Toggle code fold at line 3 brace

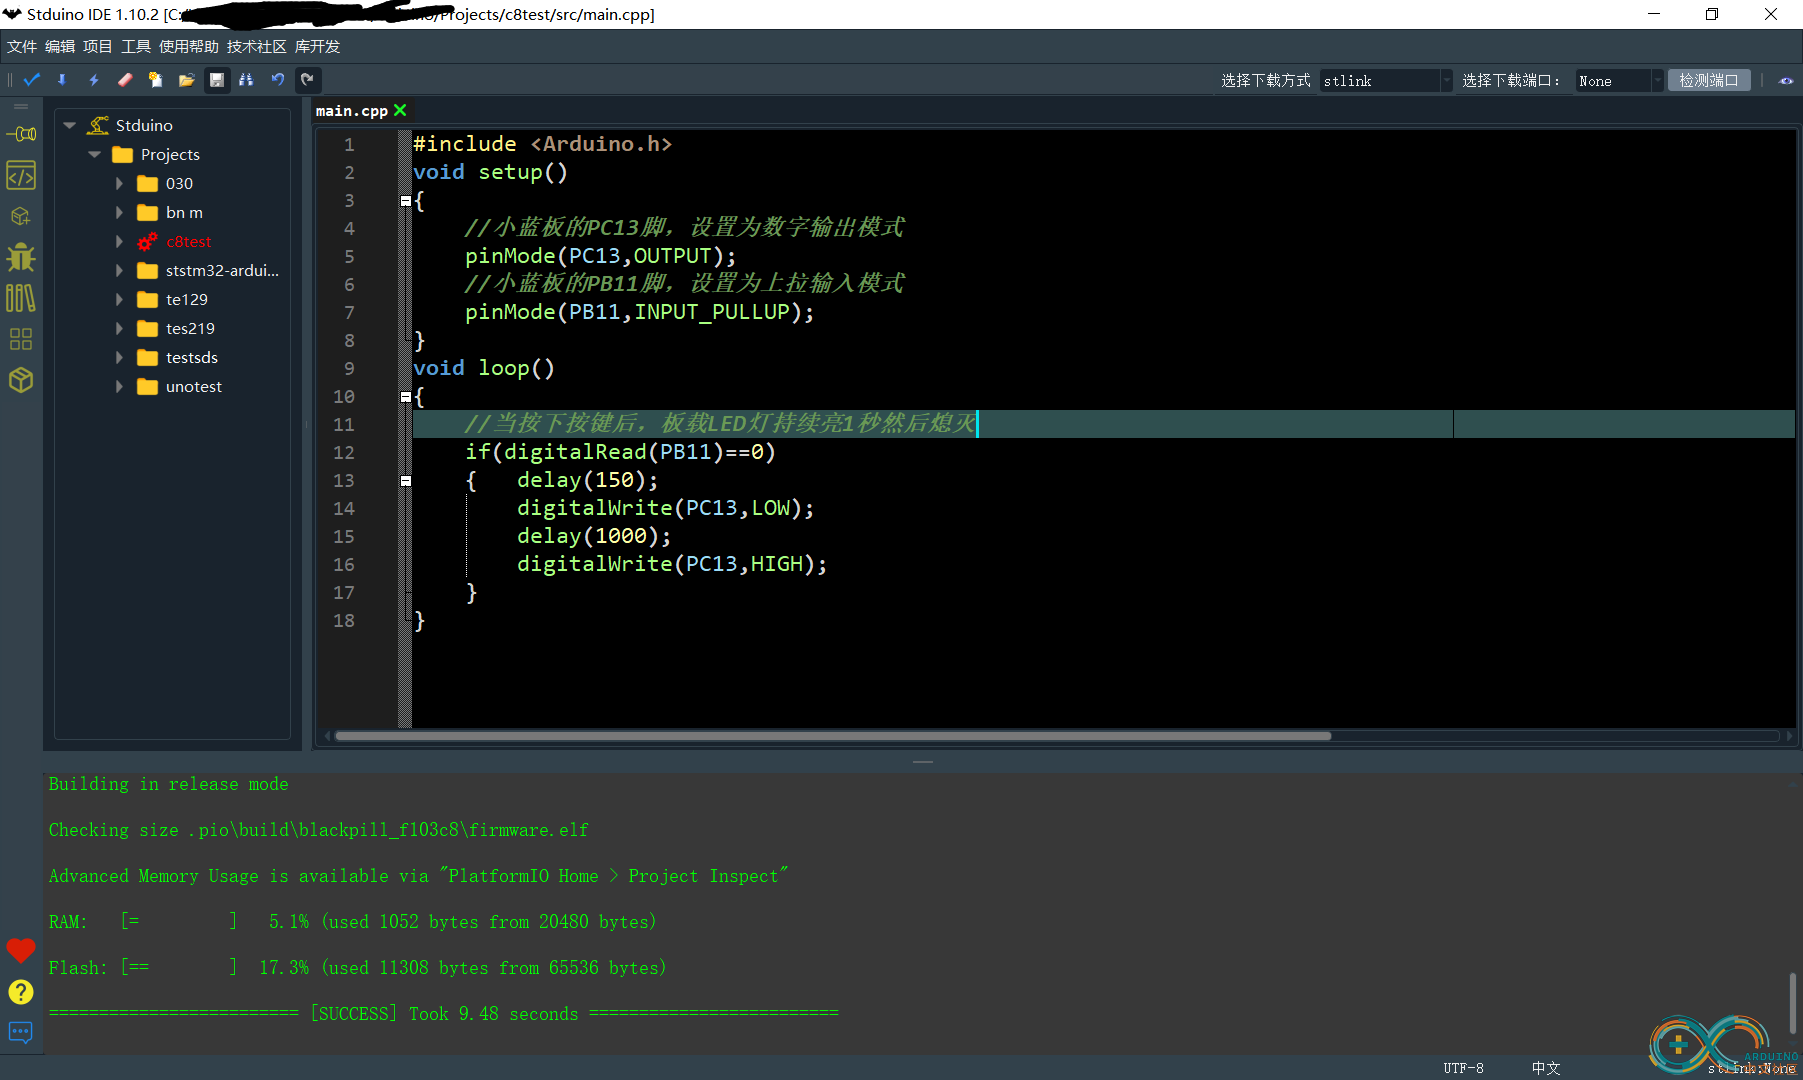pyautogui.click(x=405, y=201)
